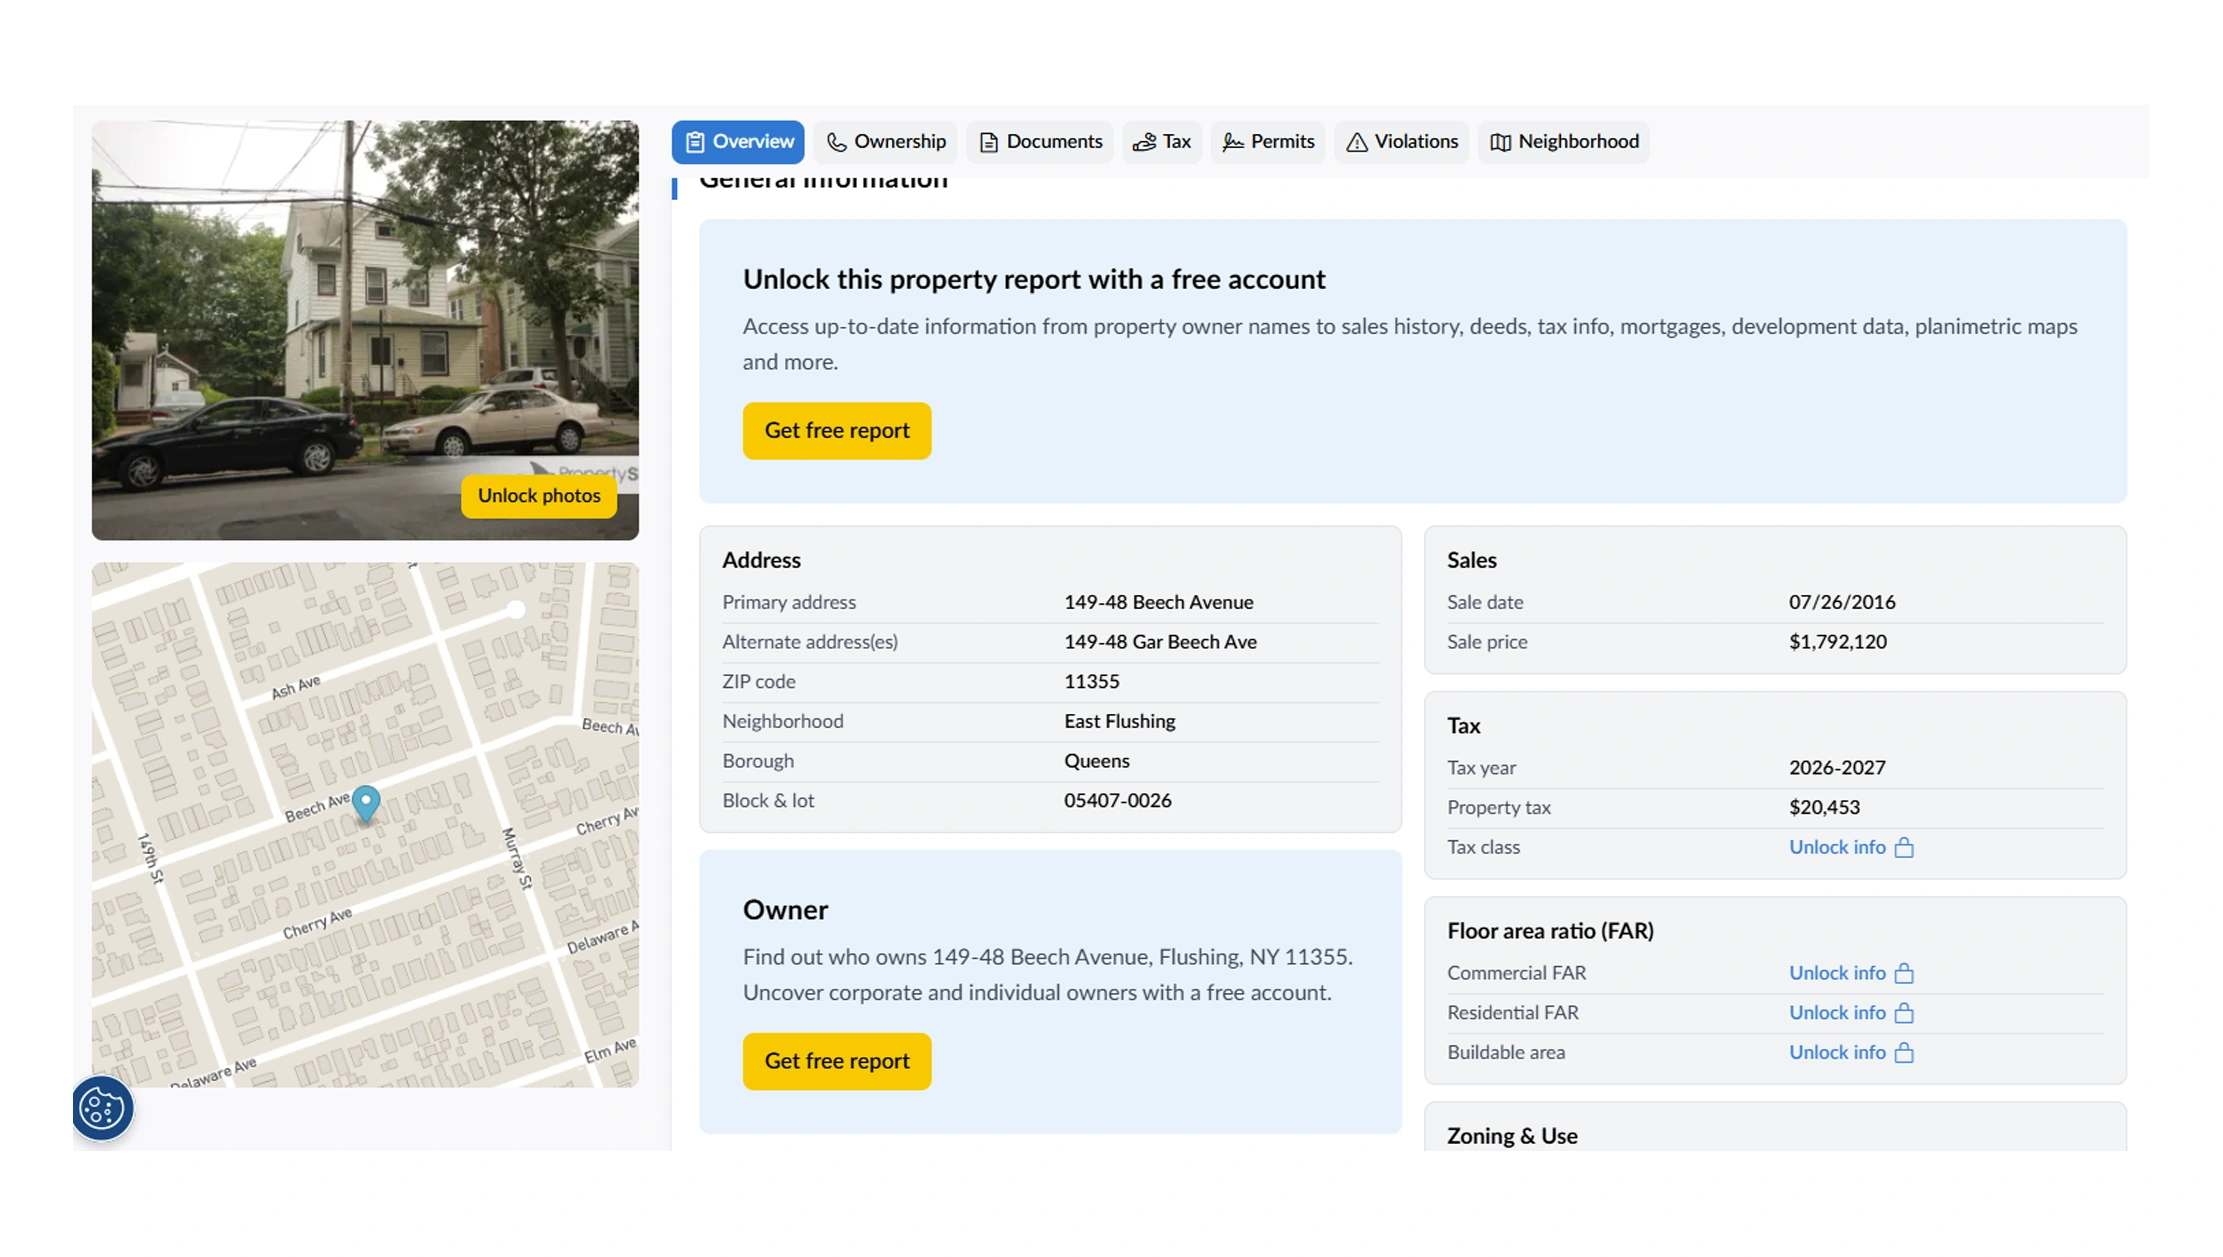Open the Violations tab
The image size is (2223, 1257).
point(1401,142)
